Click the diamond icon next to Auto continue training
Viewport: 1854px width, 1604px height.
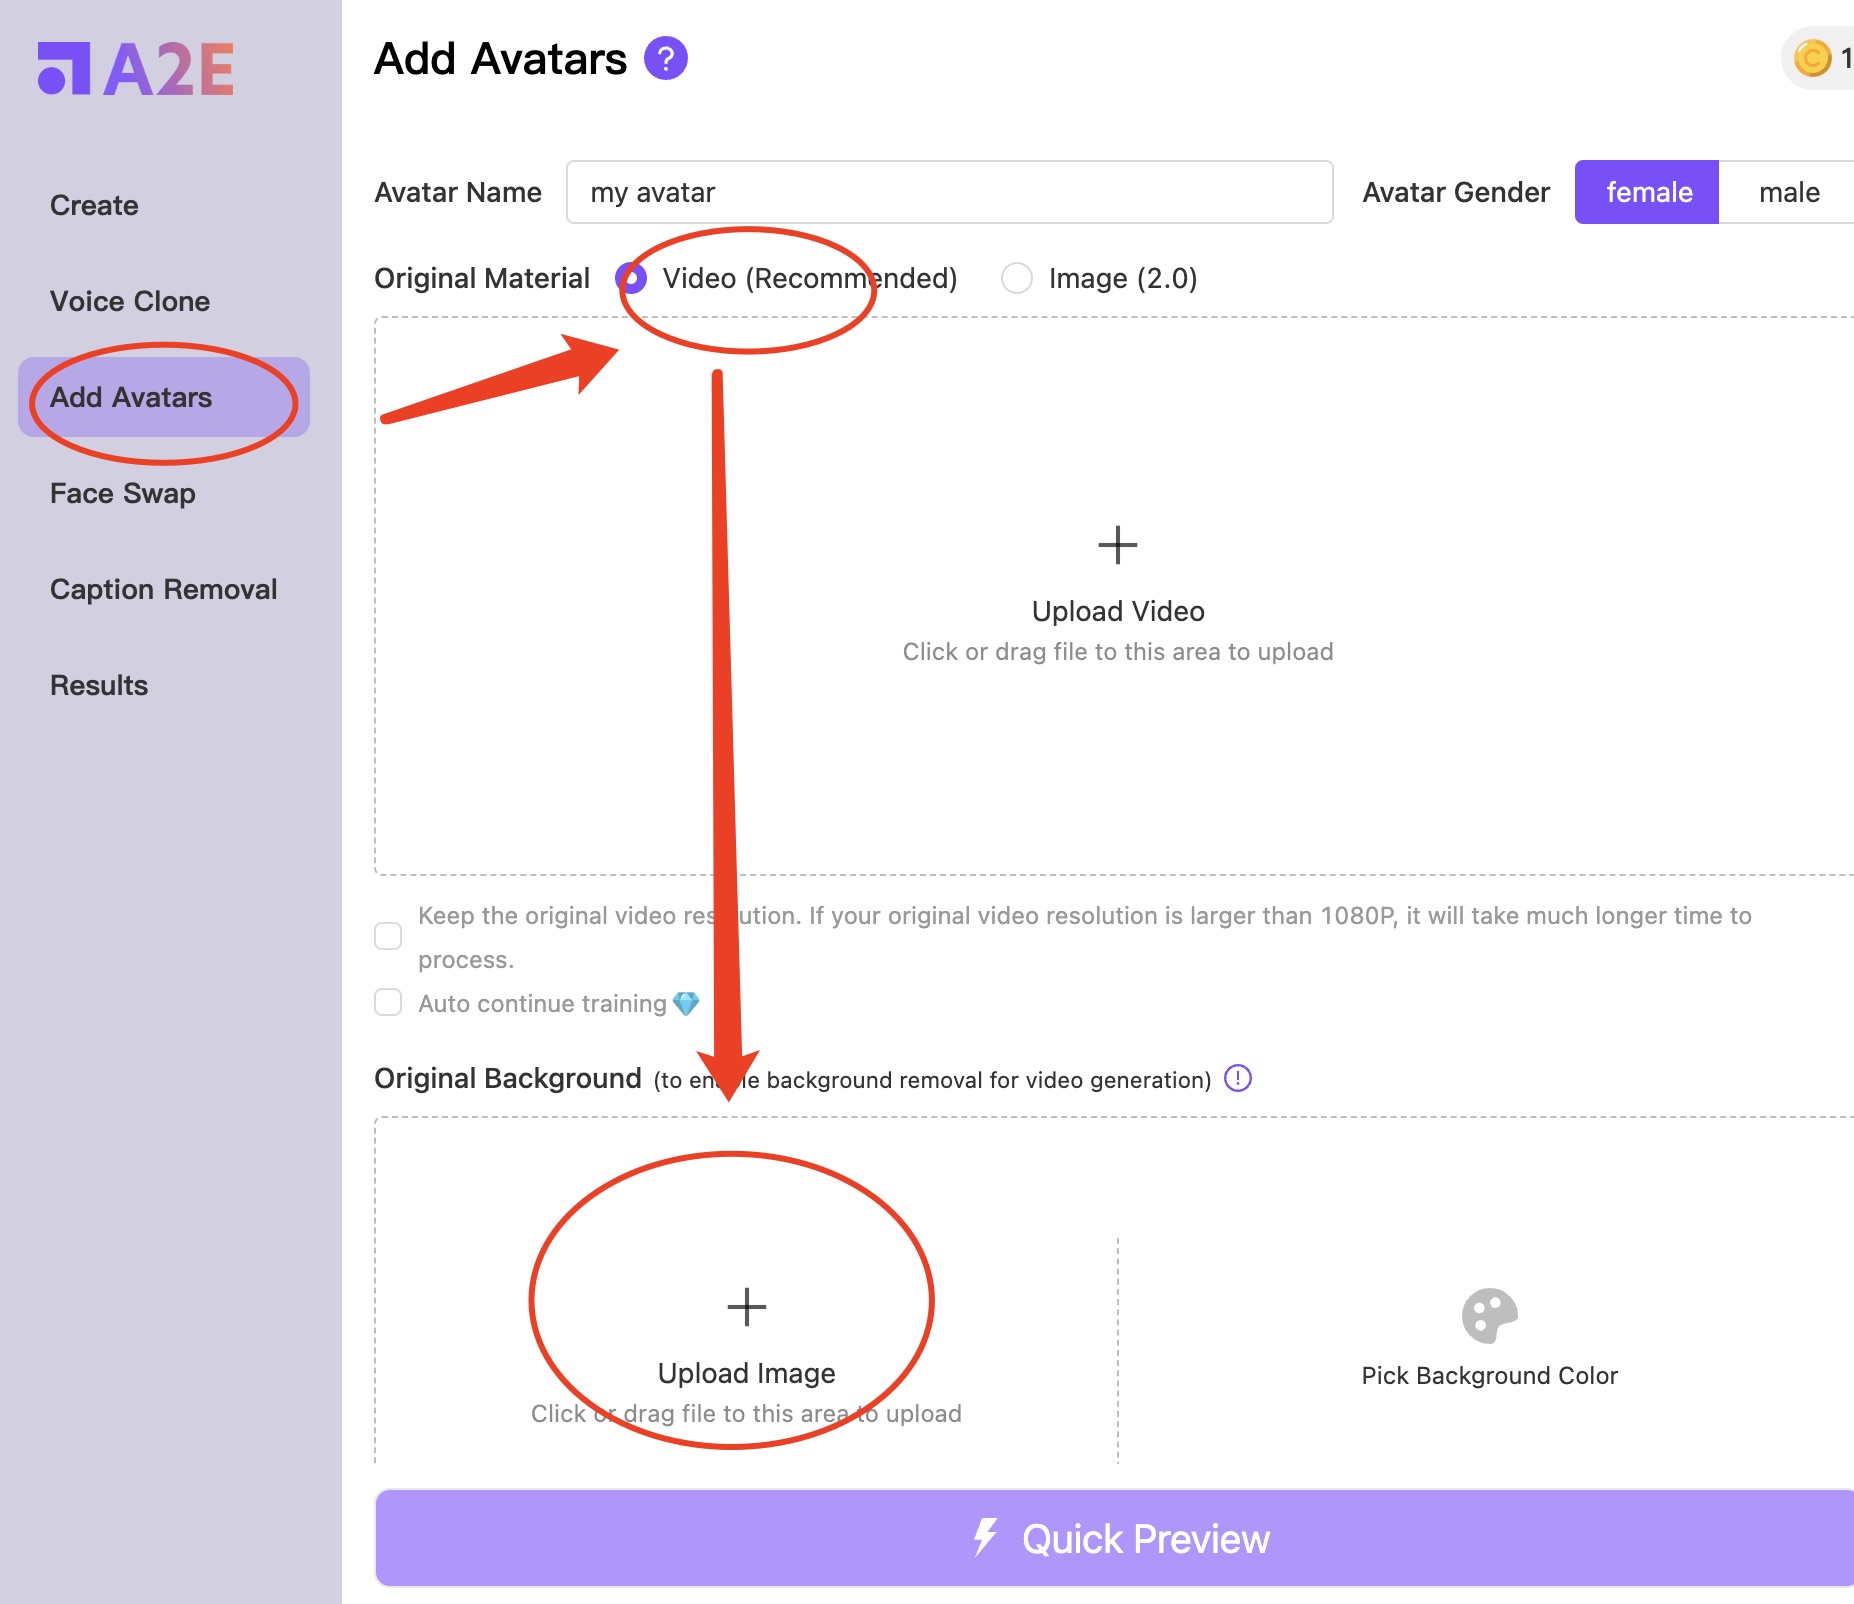686,1003
